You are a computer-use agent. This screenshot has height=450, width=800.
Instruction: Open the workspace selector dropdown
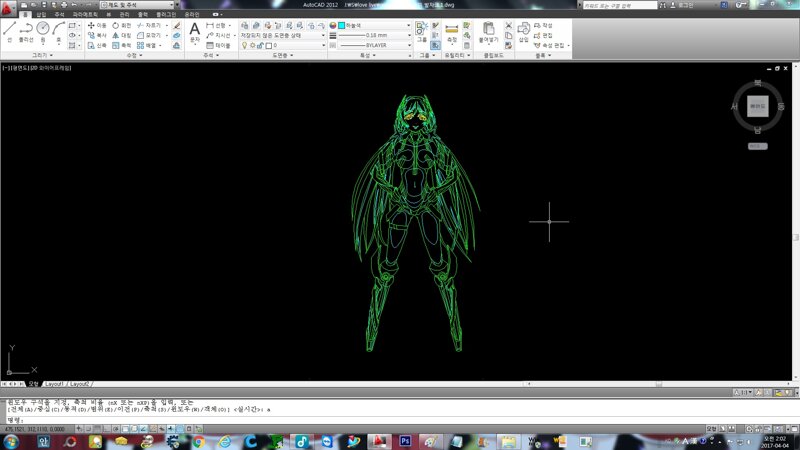[136, 5]
